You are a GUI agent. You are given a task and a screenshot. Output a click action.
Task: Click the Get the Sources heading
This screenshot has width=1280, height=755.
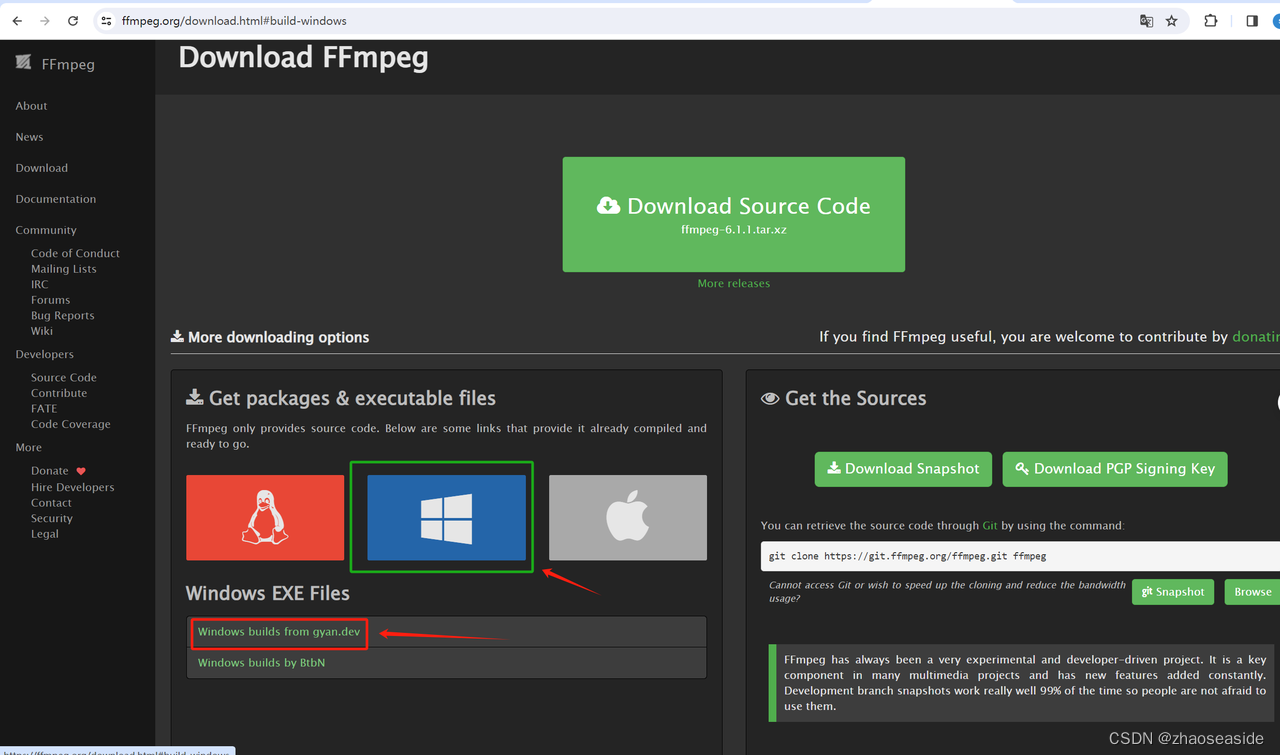pos(844,398)
